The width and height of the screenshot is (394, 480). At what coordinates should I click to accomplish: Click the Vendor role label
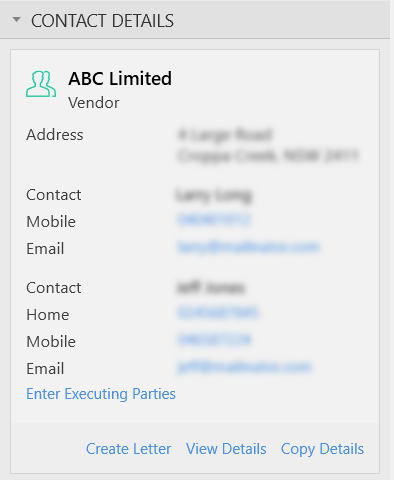pyautogui.click(x=94, y=103)
